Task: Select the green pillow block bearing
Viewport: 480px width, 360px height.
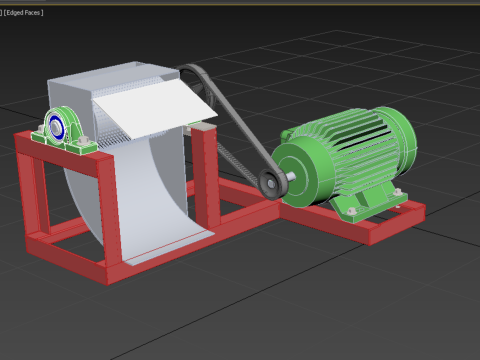Action: click(63, 131)
